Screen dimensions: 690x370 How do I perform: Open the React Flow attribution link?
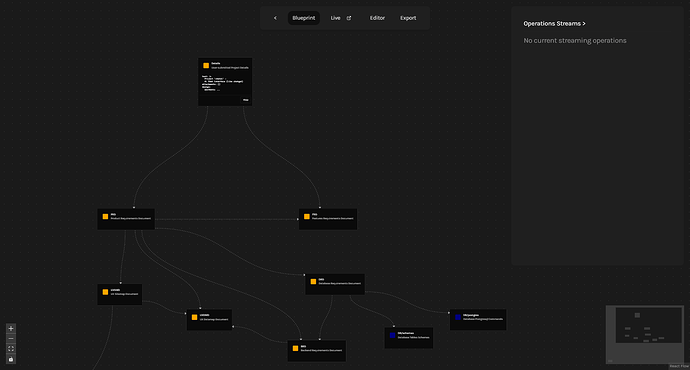pos(679,366)
